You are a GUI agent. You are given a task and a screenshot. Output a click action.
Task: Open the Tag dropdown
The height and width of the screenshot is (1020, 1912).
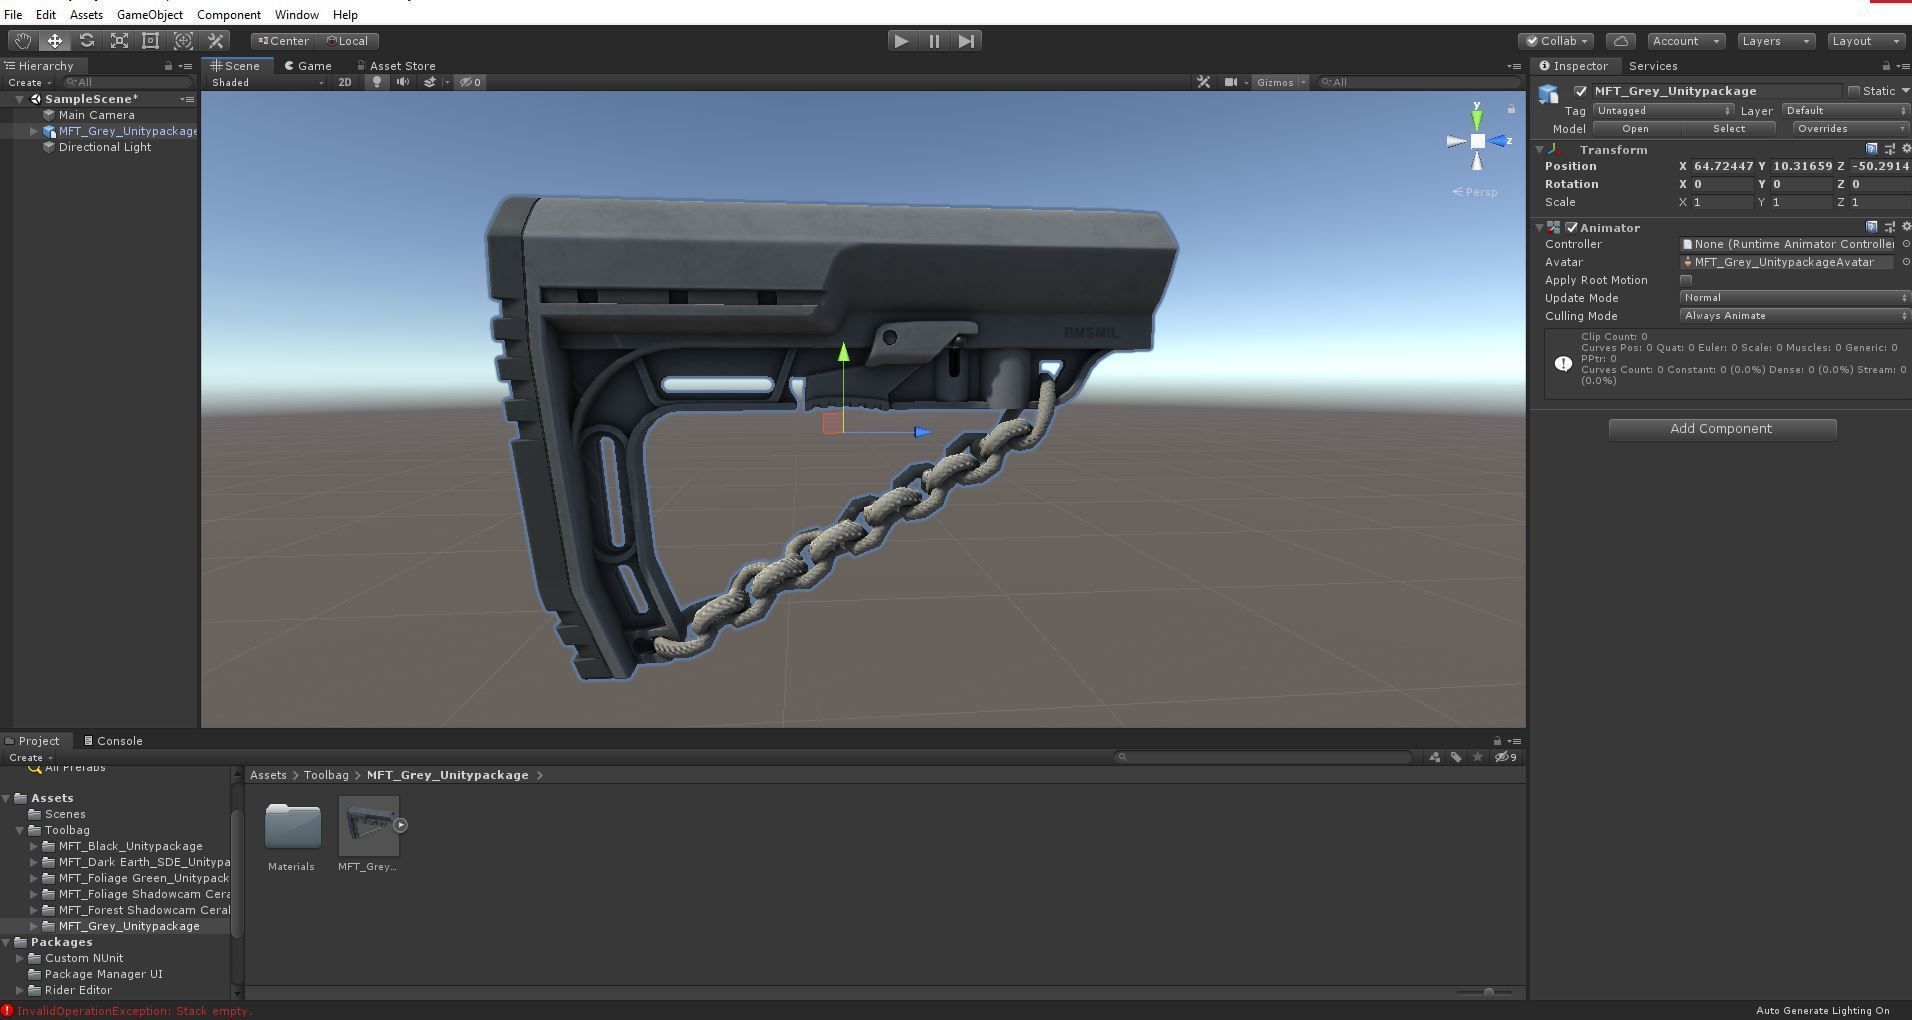point(1663,111)
